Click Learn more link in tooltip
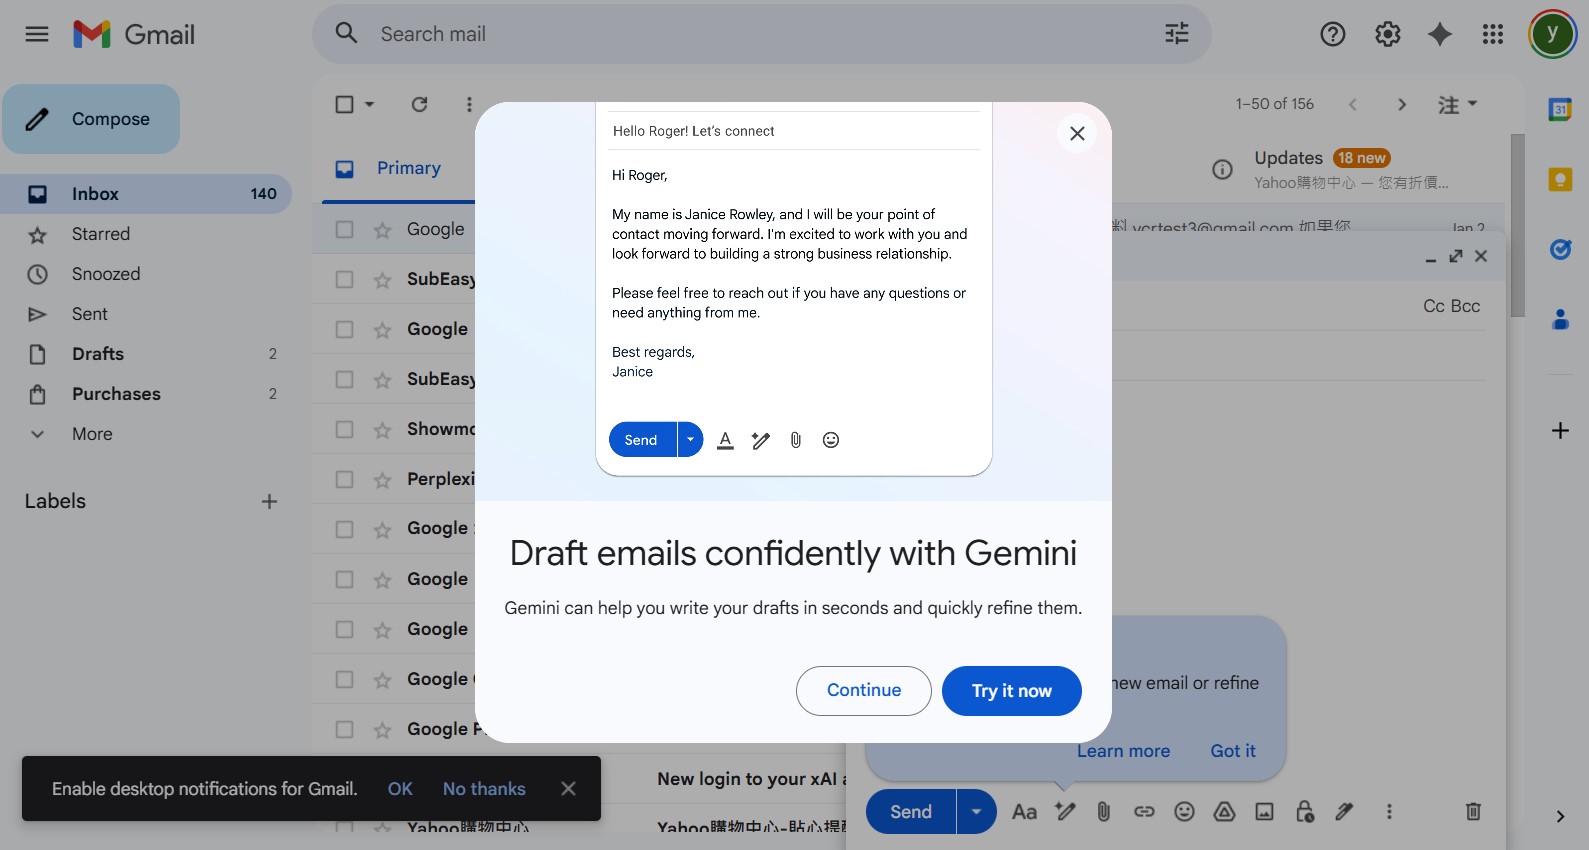Screen dimensions: 1589x850 (x=1124, y=751)
